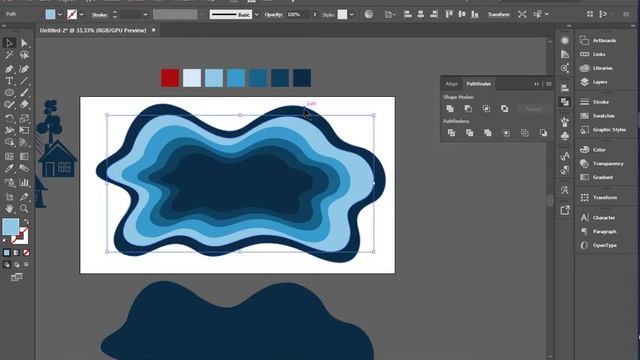Image resolution: width=640 pixels, height=360 pixels.
Task: Switch to the Pathfinder tab
Action: click(x=479, y=84)
